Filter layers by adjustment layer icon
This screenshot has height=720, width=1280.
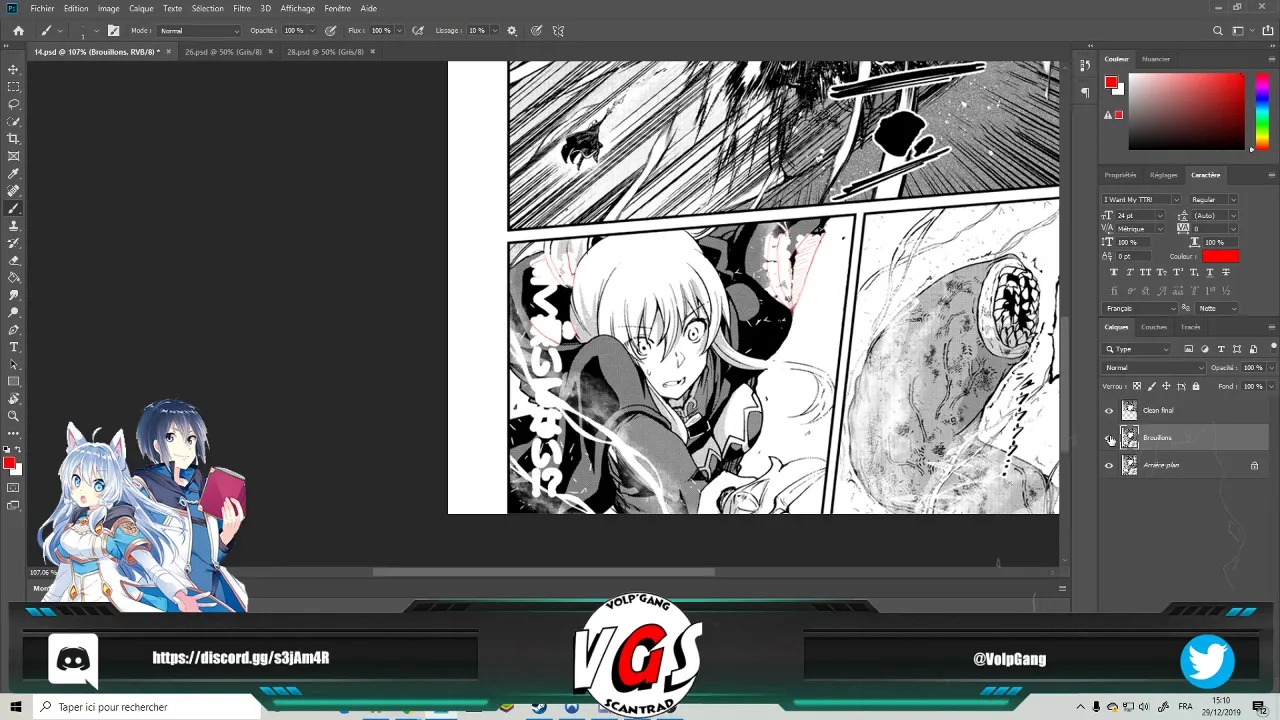click(x=1204, y=349)
